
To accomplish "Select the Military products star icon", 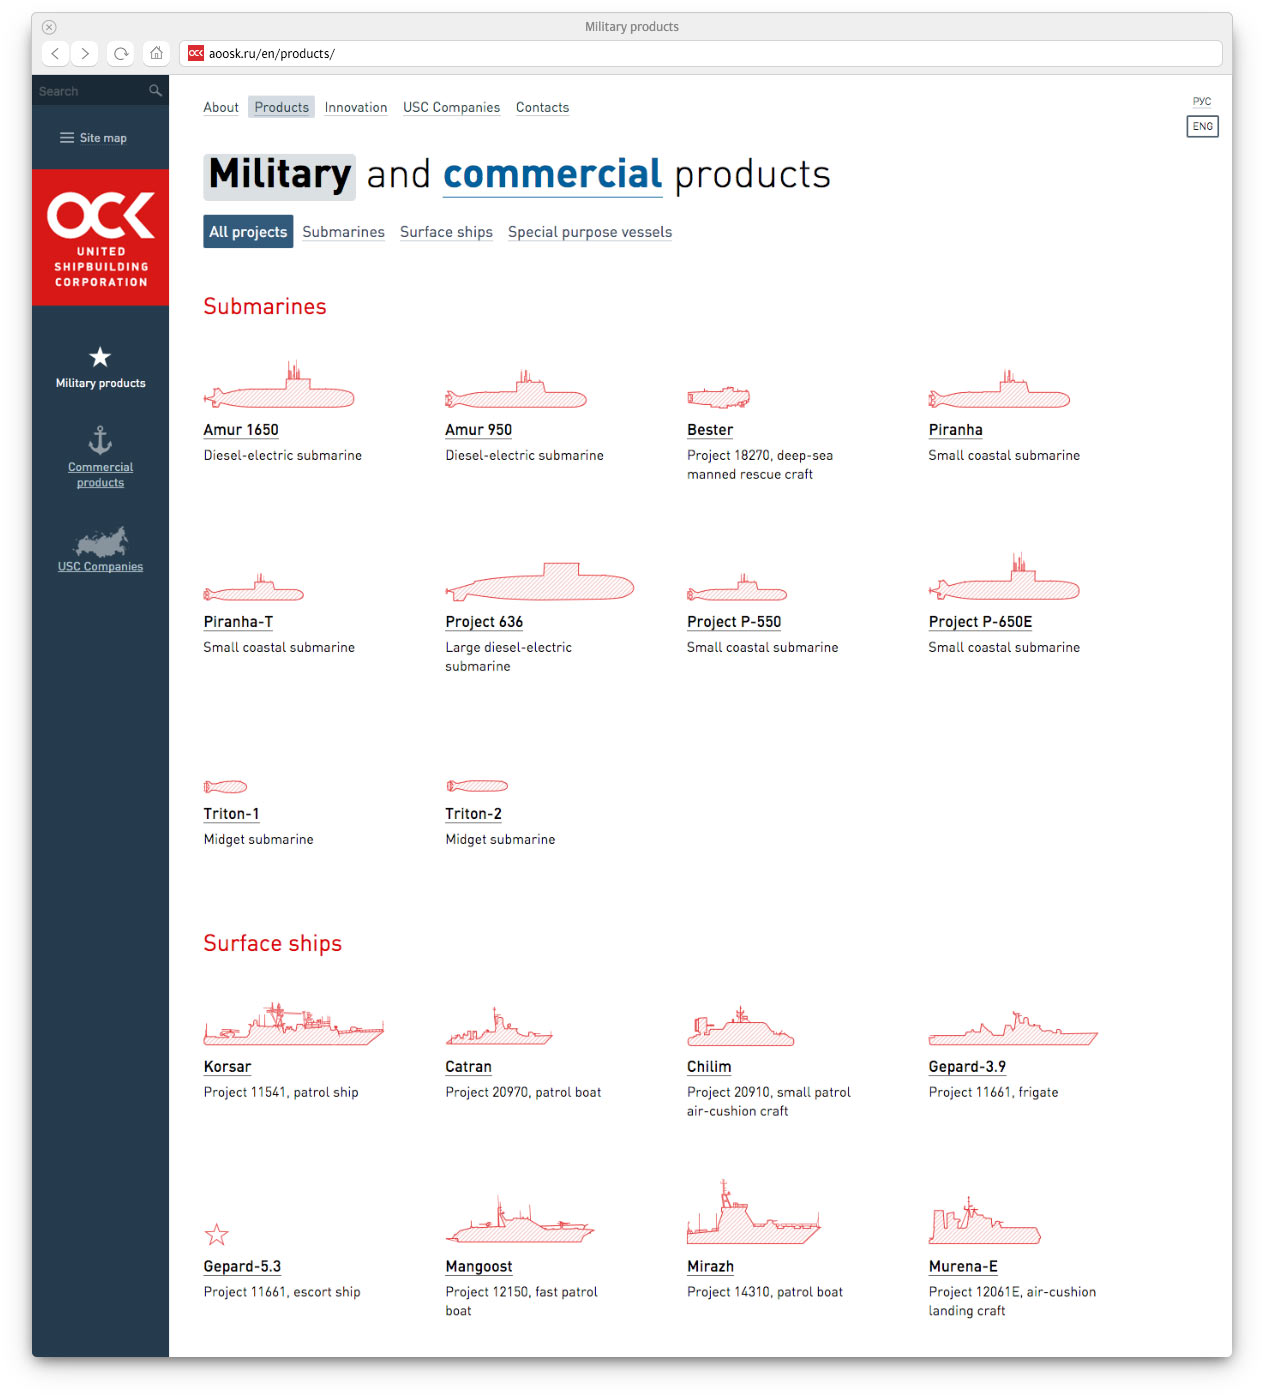I will pos(100,357).
